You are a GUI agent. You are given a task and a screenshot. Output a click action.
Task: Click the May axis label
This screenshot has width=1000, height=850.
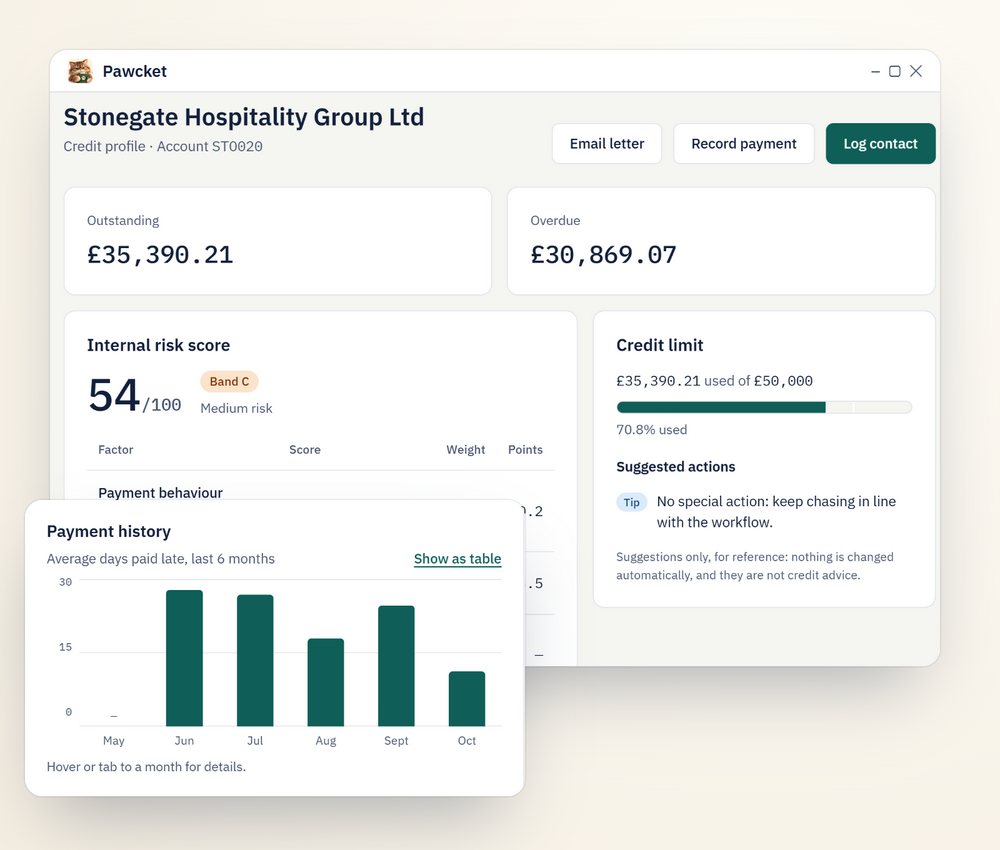tap(114, 740)
